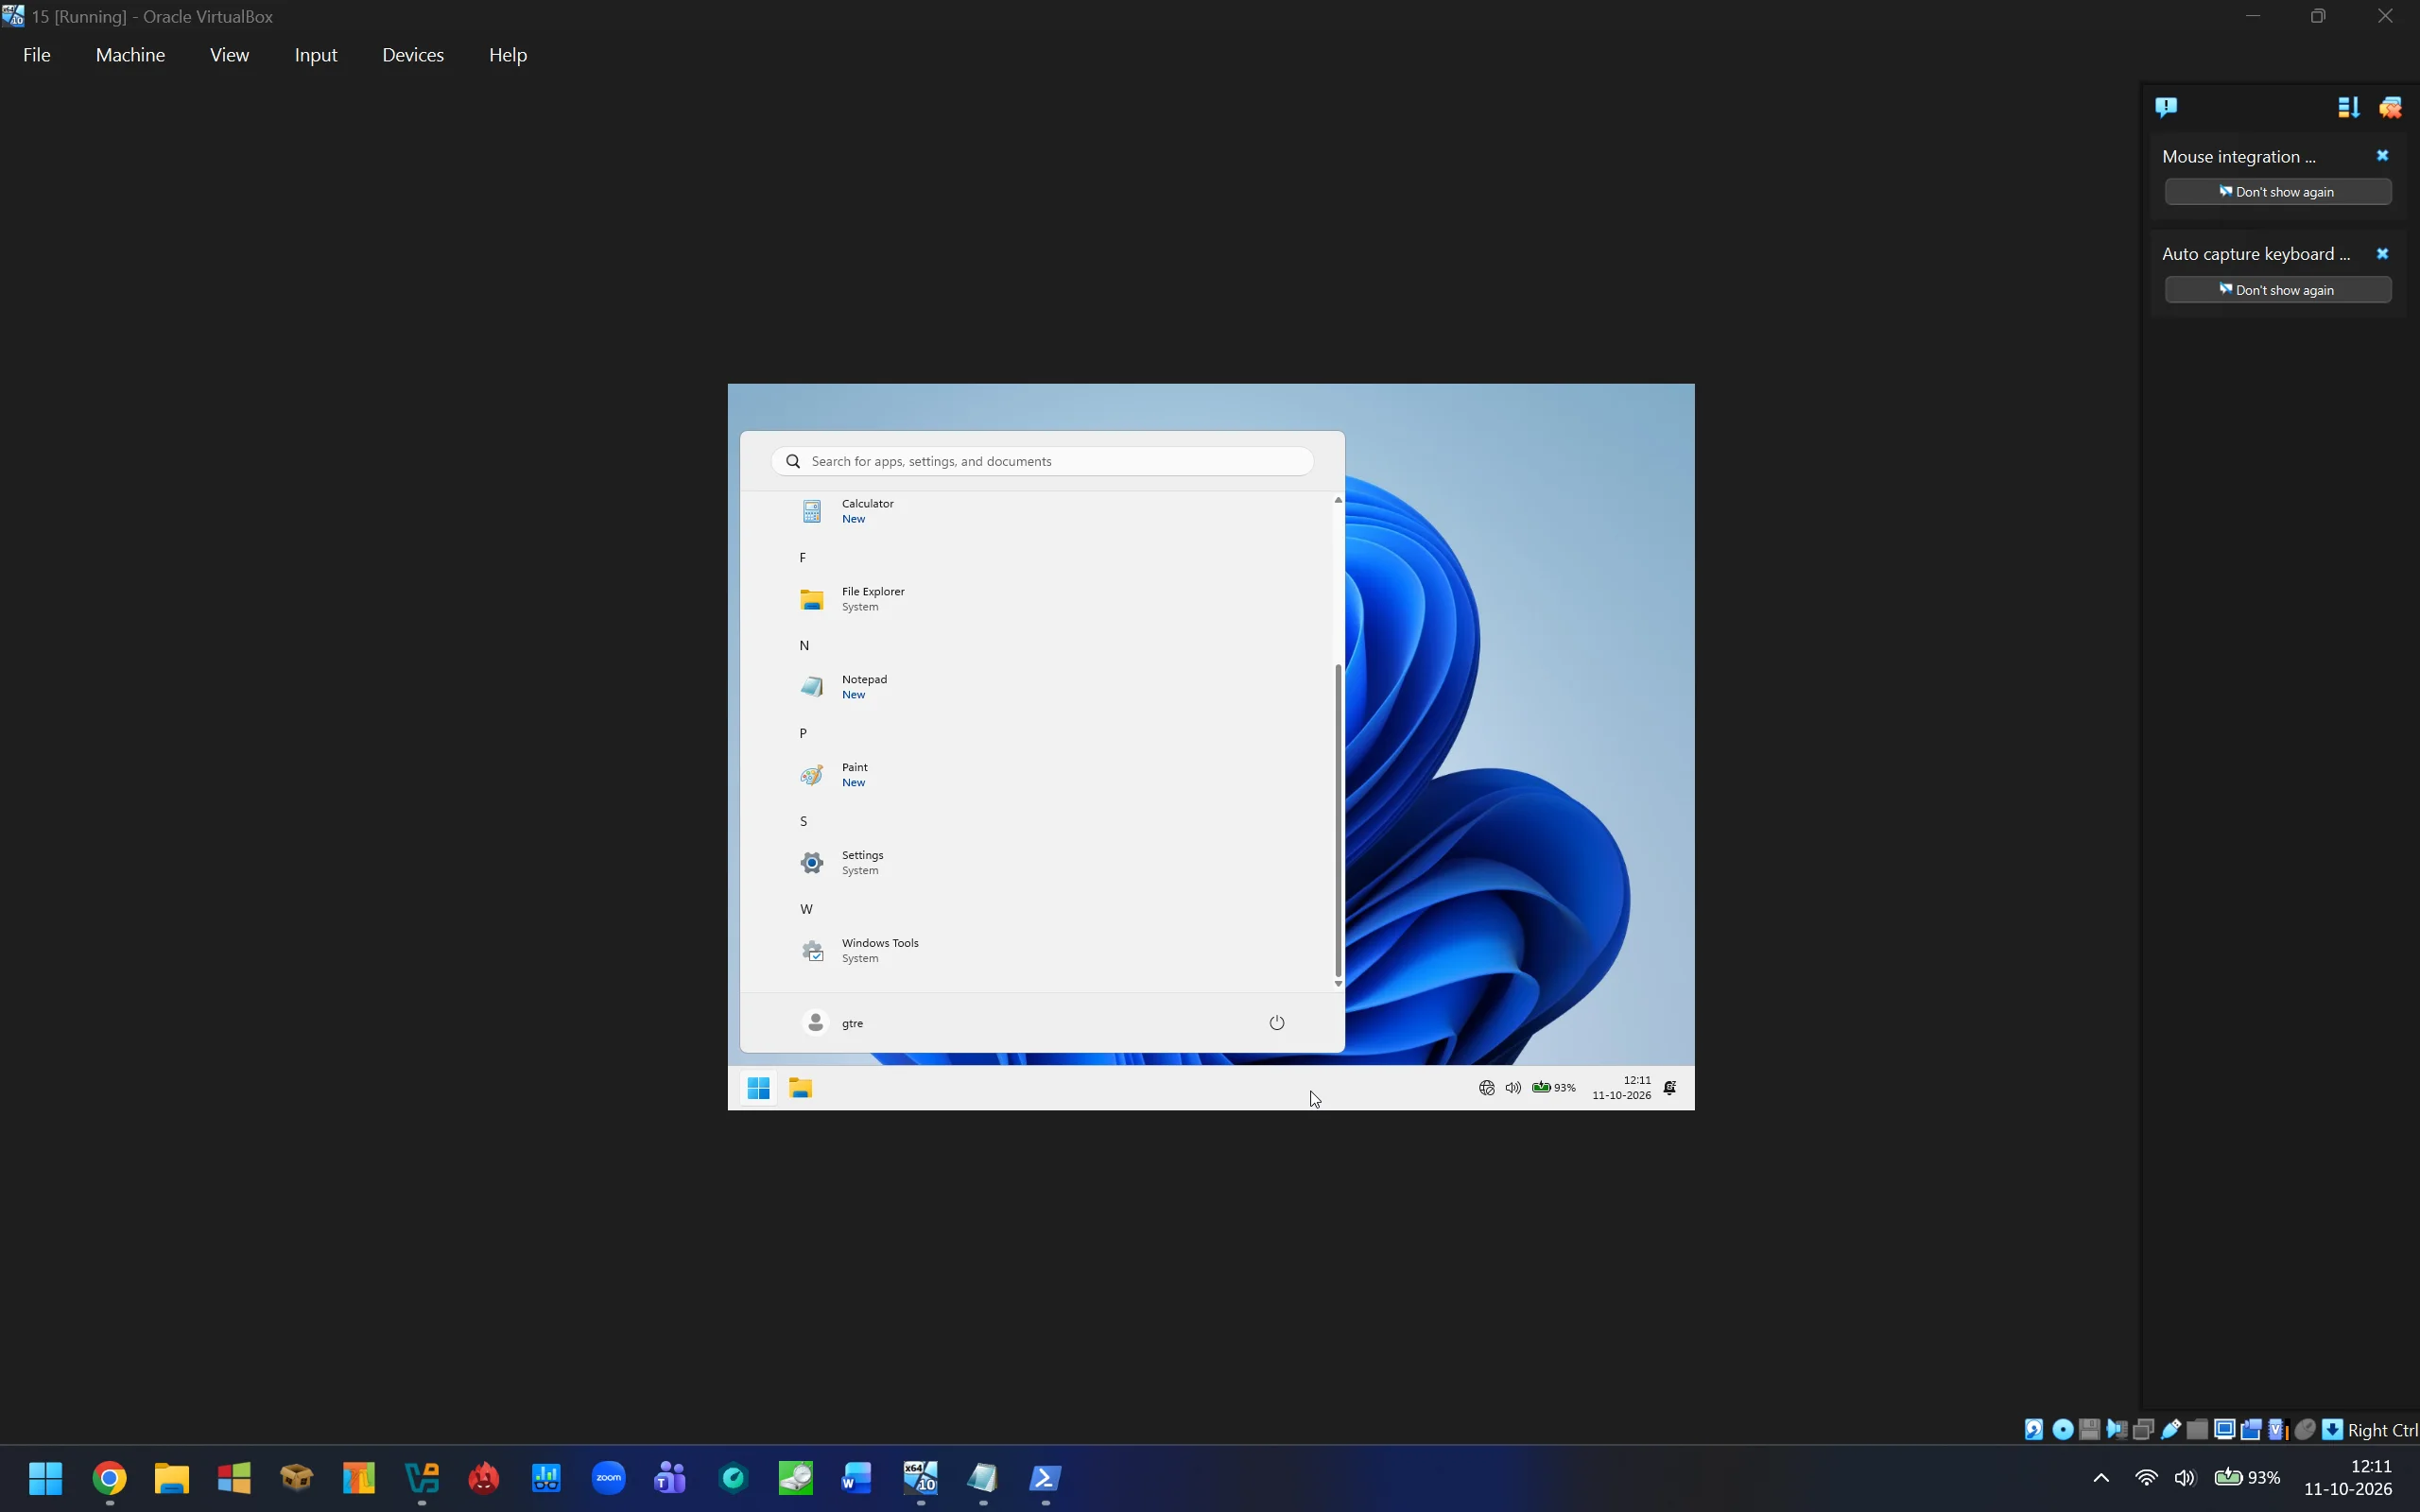Dismiss the Auto capture keyboard notification
The image size is (2420, 1512).
tap(2382, 254)
